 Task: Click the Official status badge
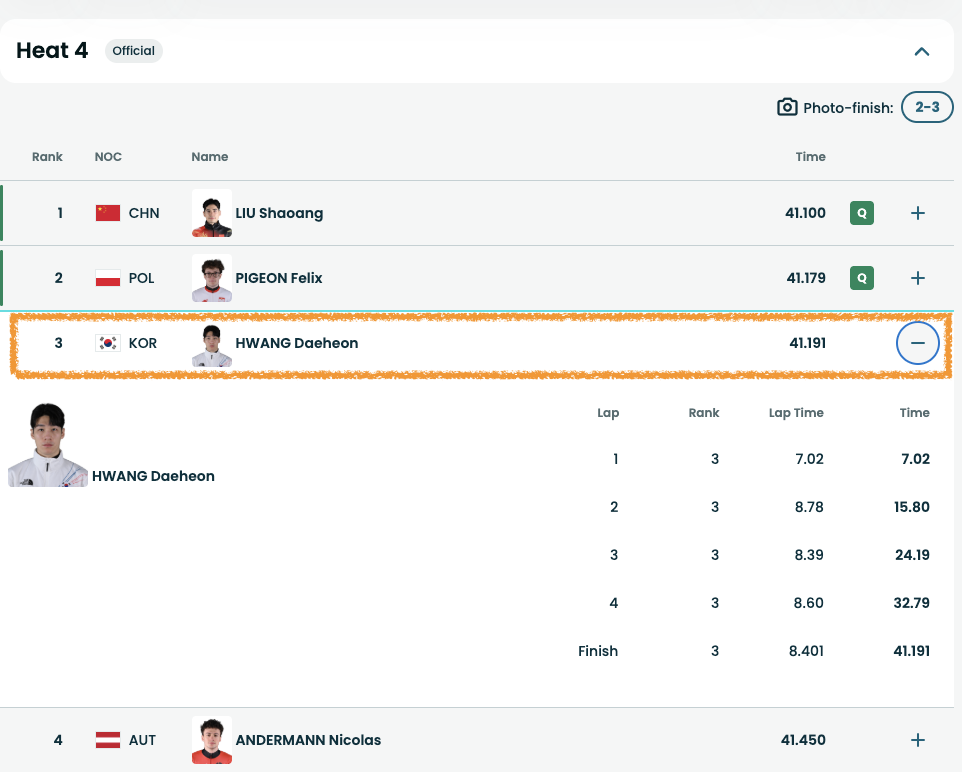pyautogui.click(x=133, y=51)
